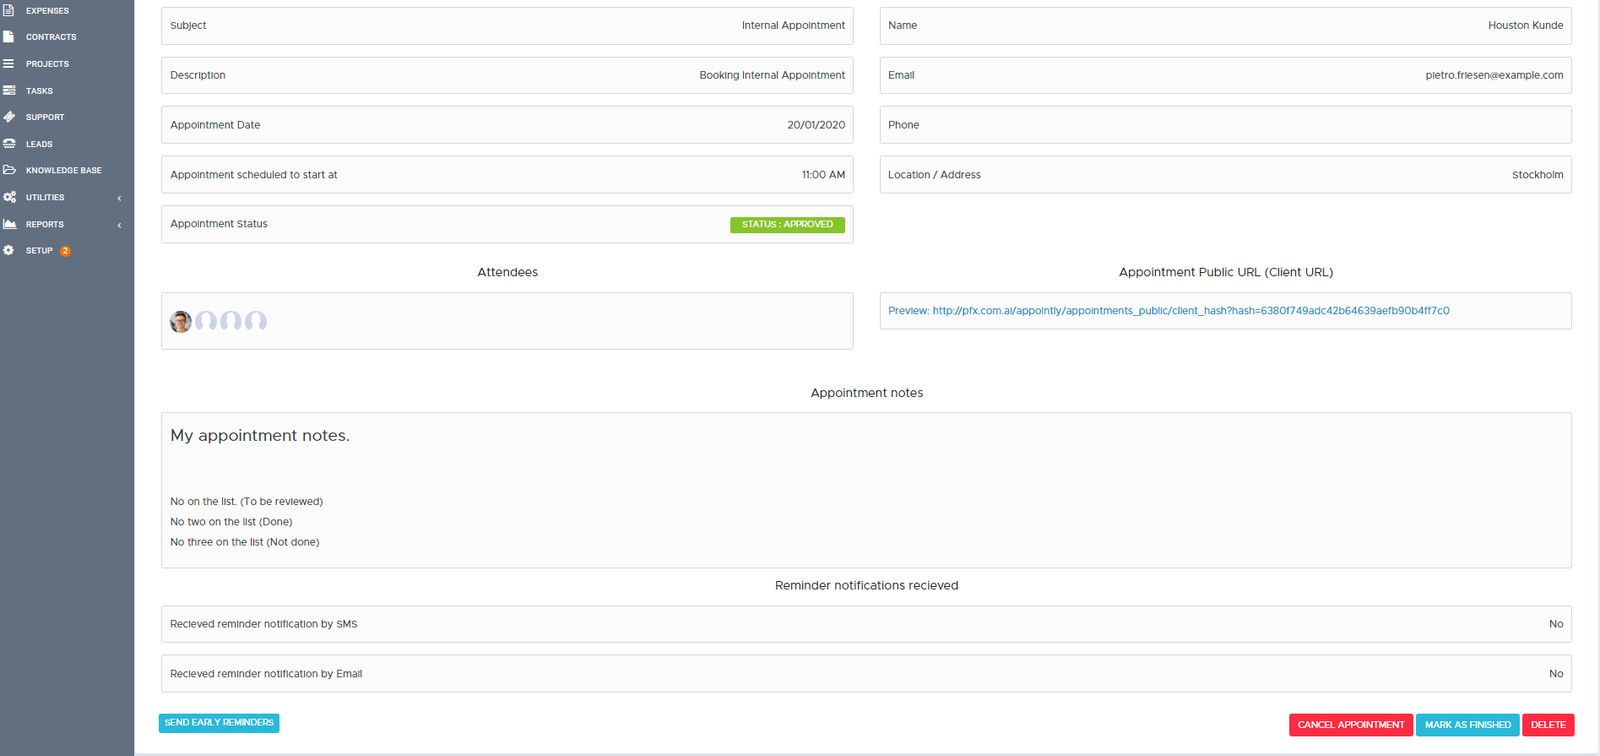This screenshot has width=1600, height=756.
Task: Open the appointment public preview URL
Action: [1168, 311]
